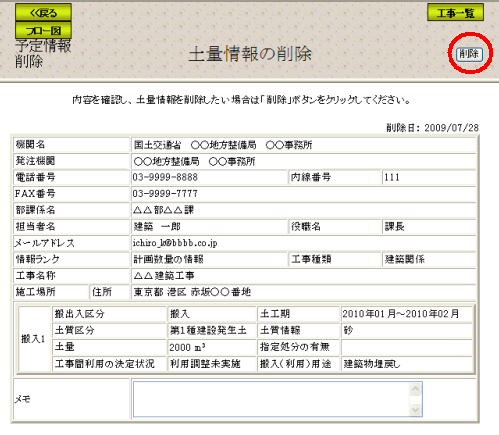Viewport: 499px width, 435px height.
Task: Click the FAX number 03-9999-7777 cell
Action: (303, 194)
